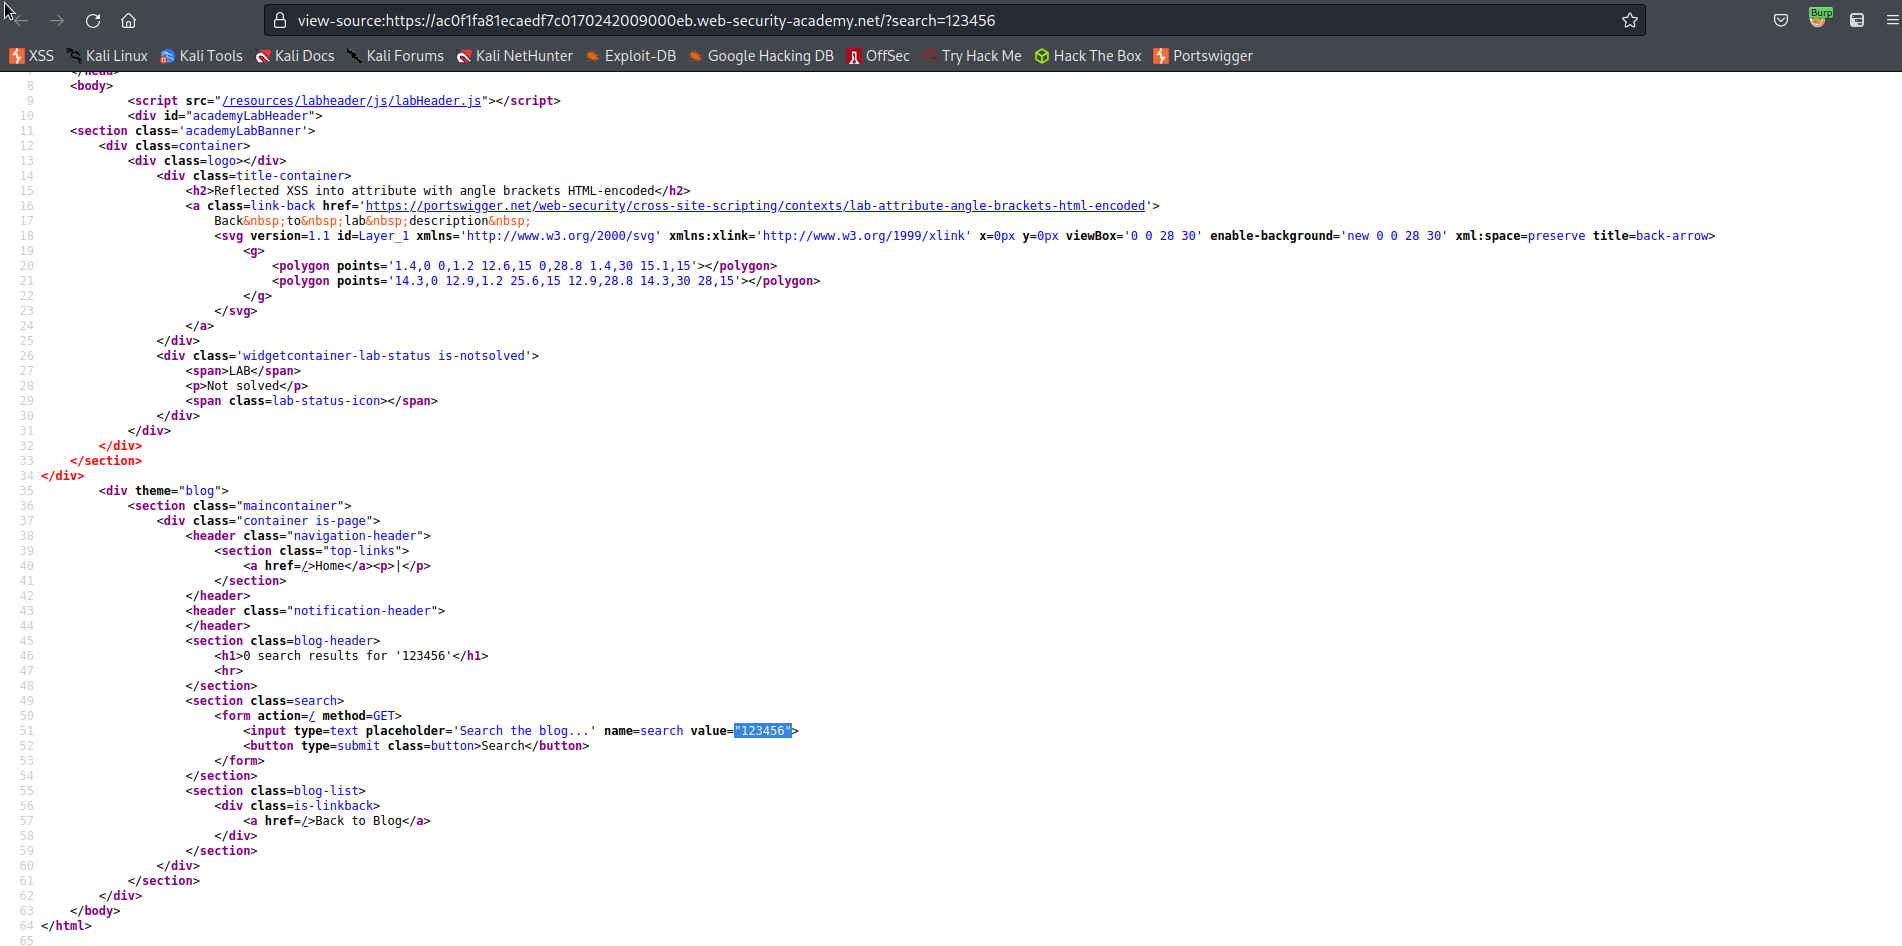1902x946 pixels.
Task: Click the 'blog-header' class value
Action: 333,641
